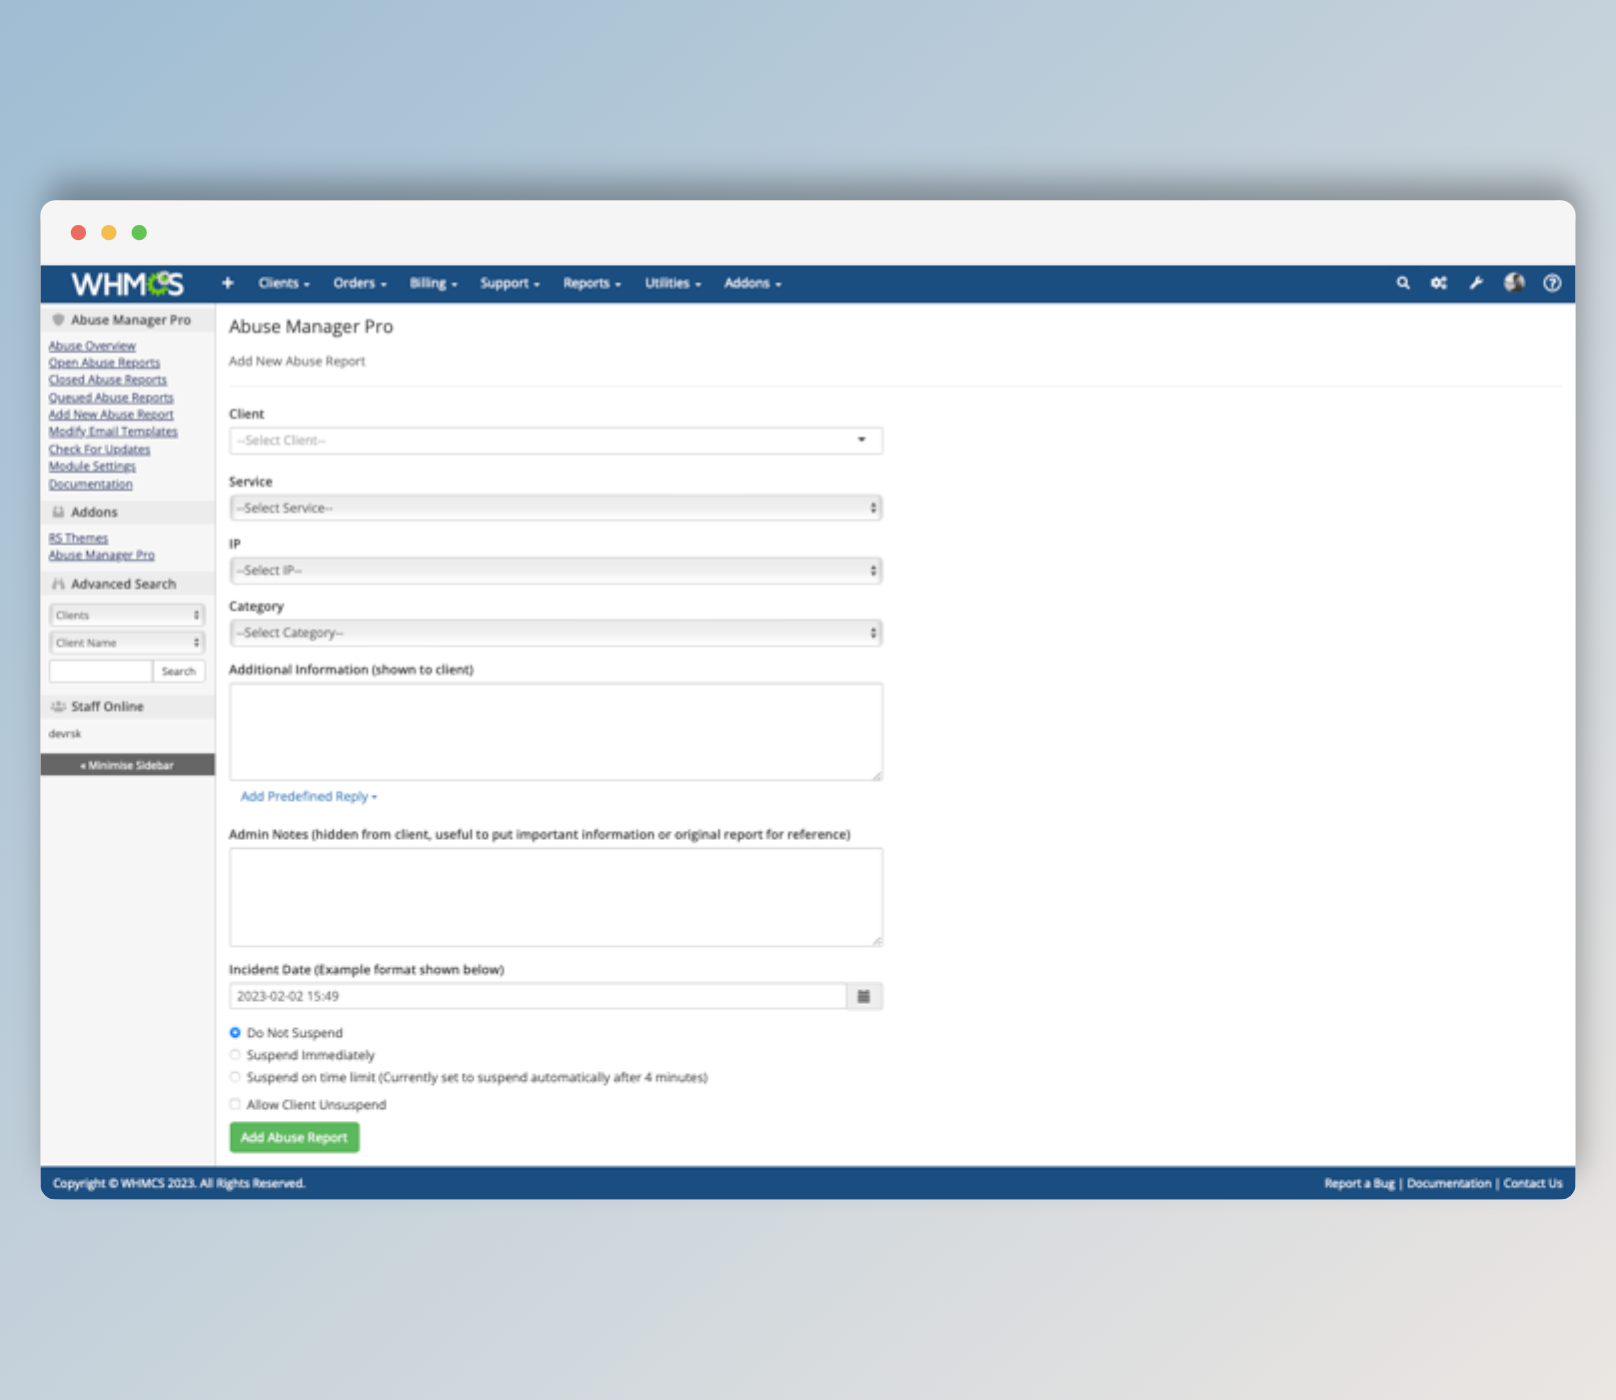Open the wrench setup icon
The width and height of the screenshot is (1616, 1400).
click(x=1476, y=283)
